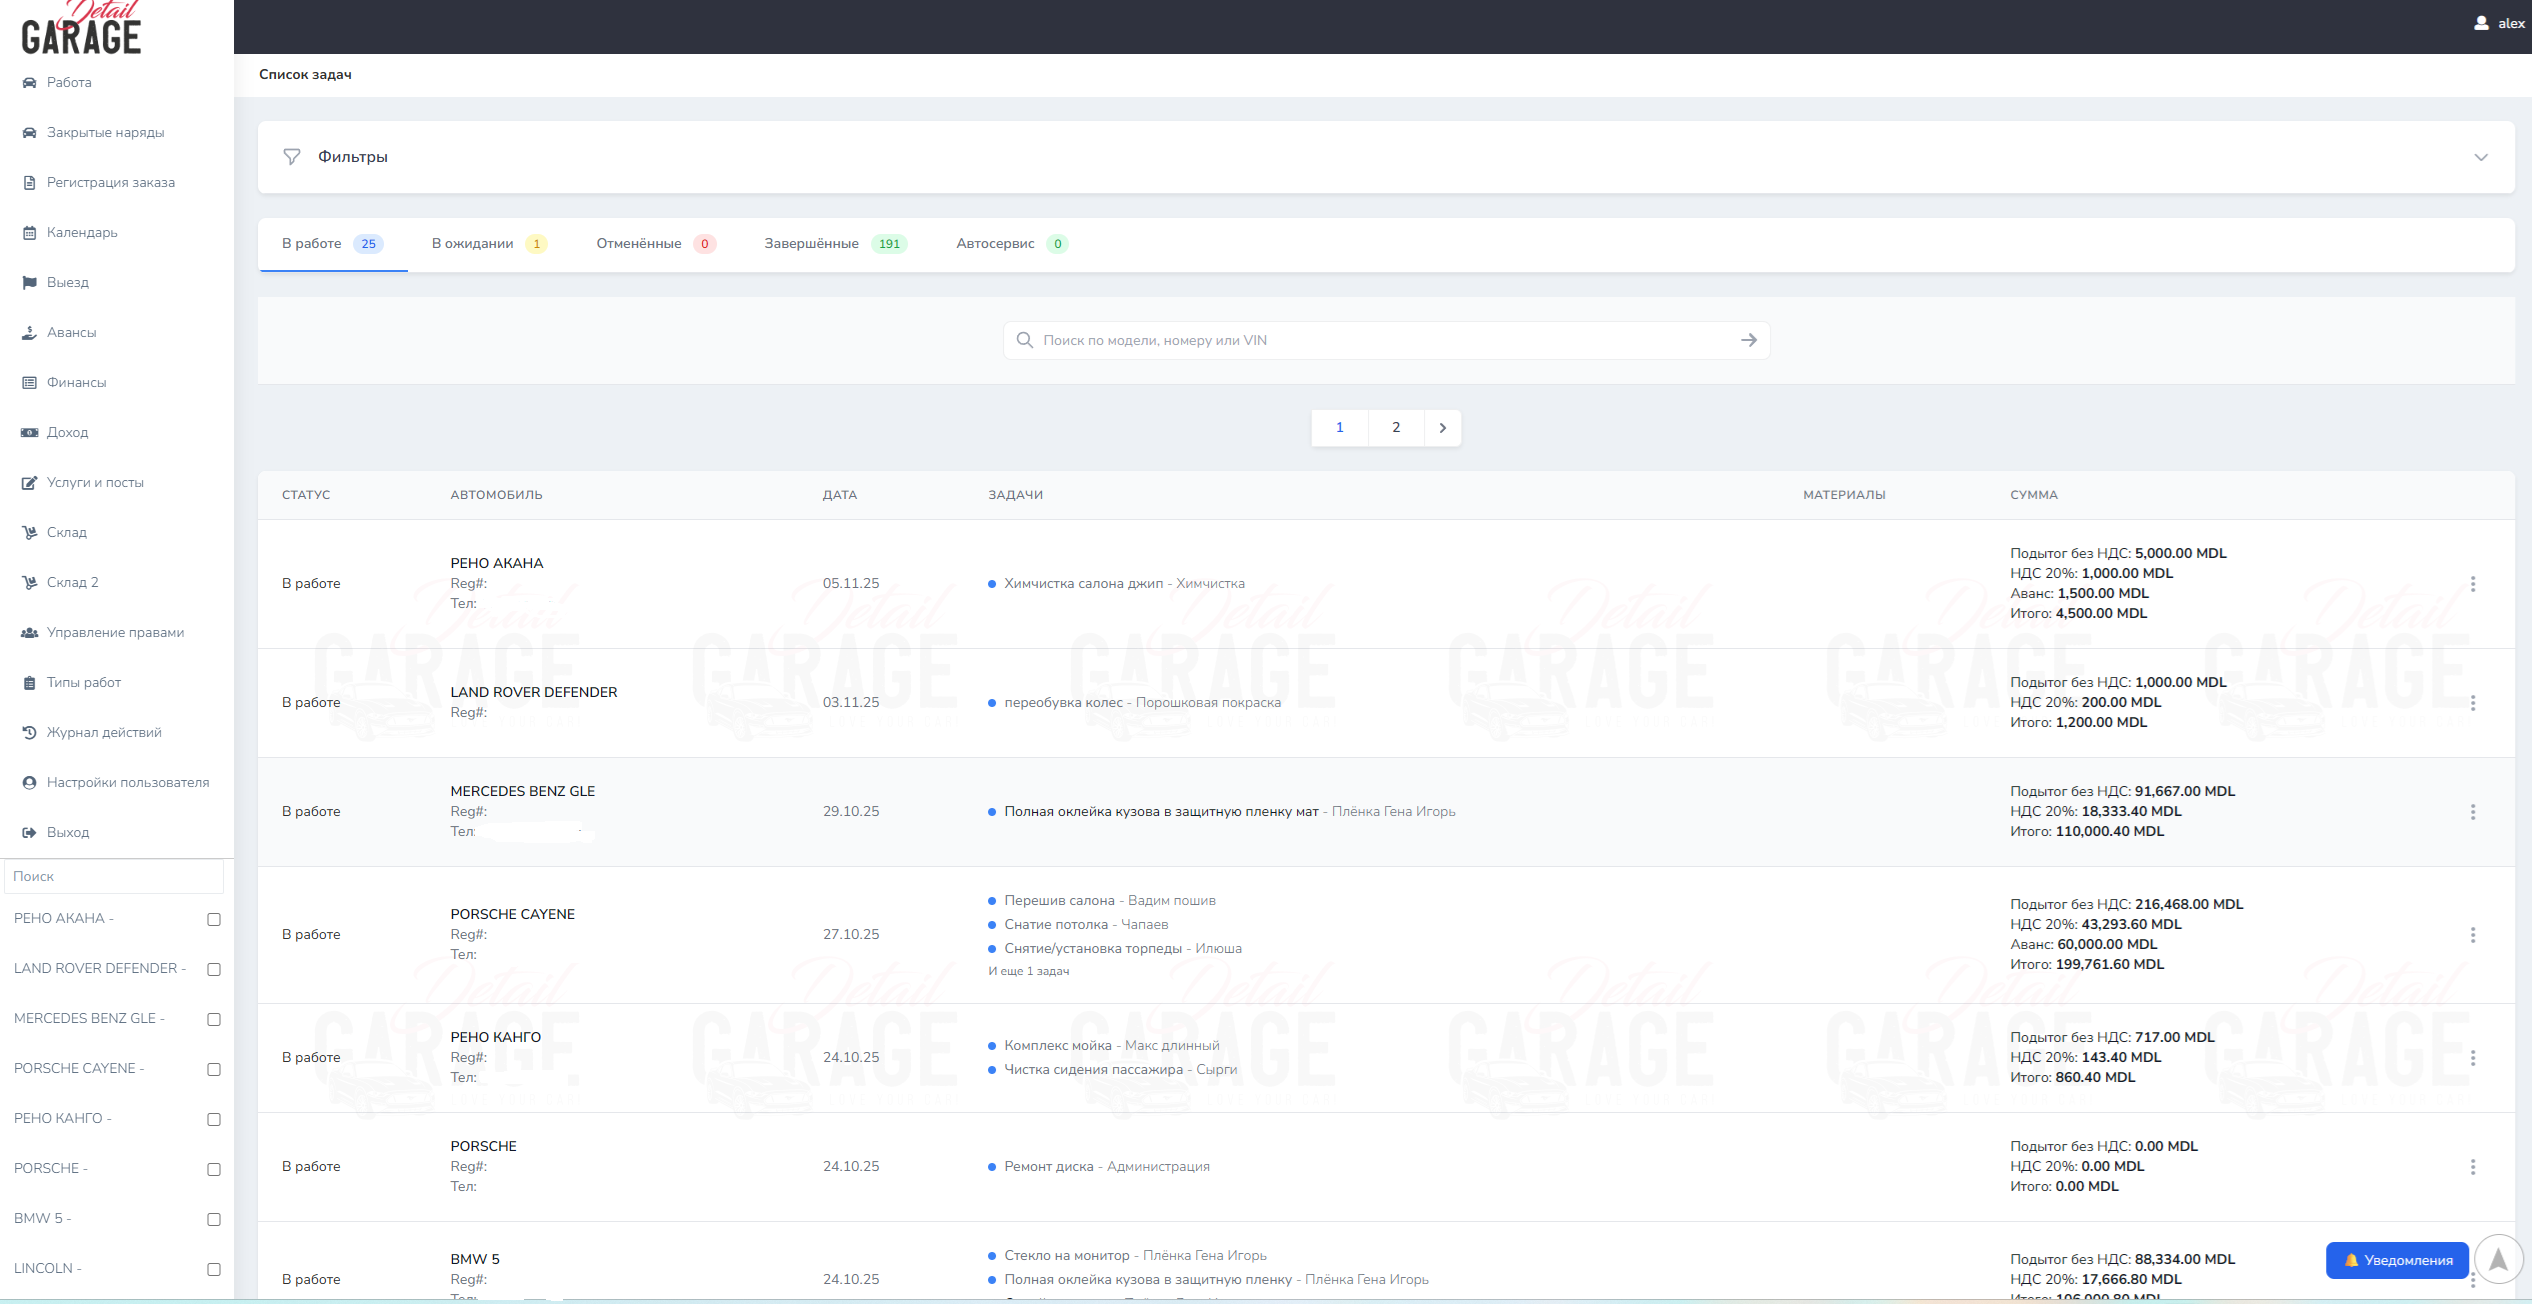Open options menu for РЕНО АКАНА row
This screenshot has width=2532, height=1304.
(2472, 584)
